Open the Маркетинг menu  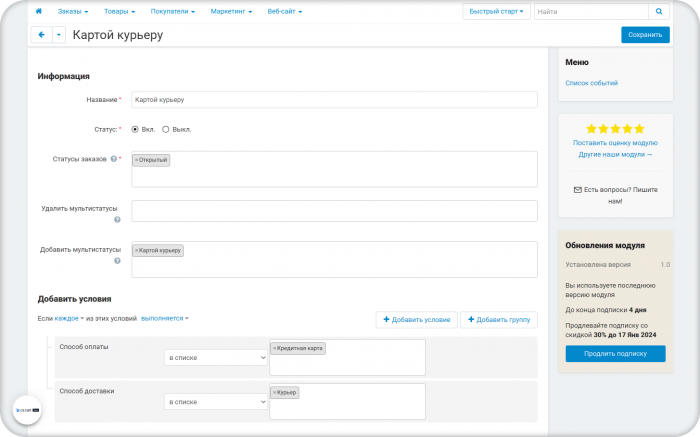click(x=231, y=12)
